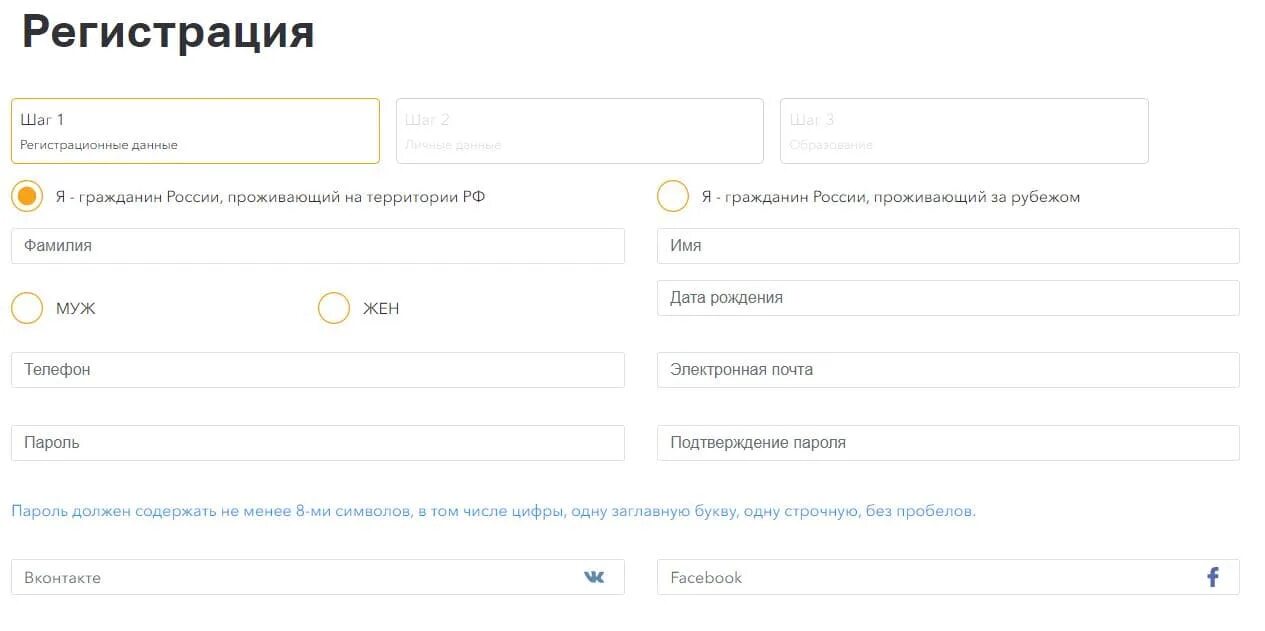This screenshot has width=1265, height=631.
Task: Select the Facebook profile field
Action: click(x=948, y=577)
